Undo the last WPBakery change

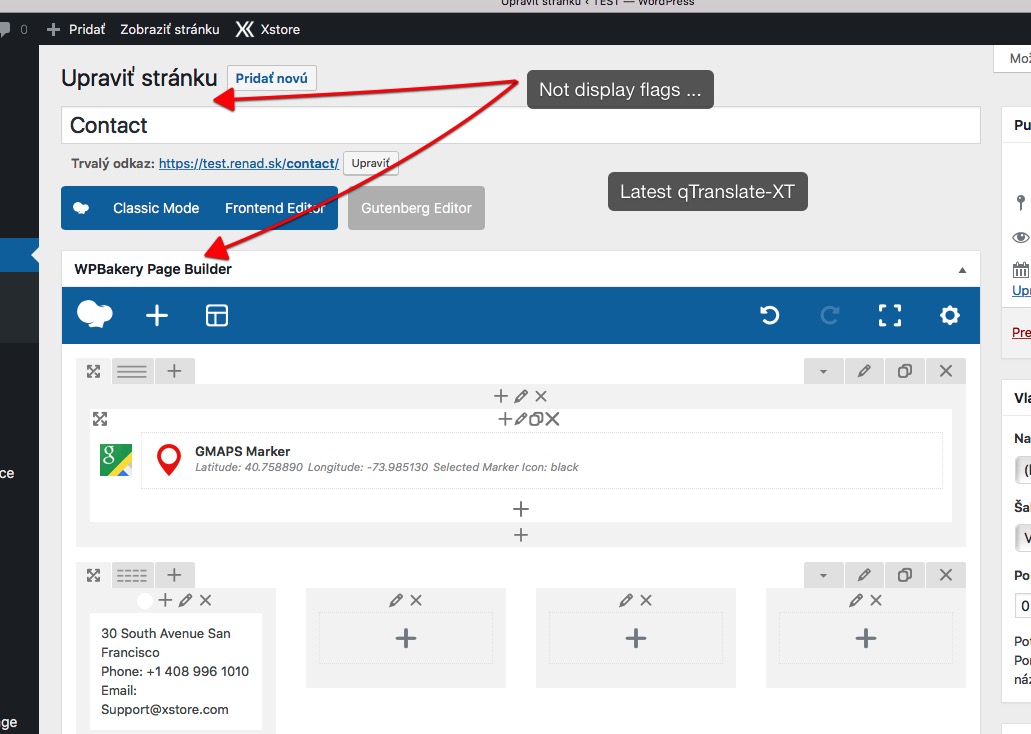[769, 315]
